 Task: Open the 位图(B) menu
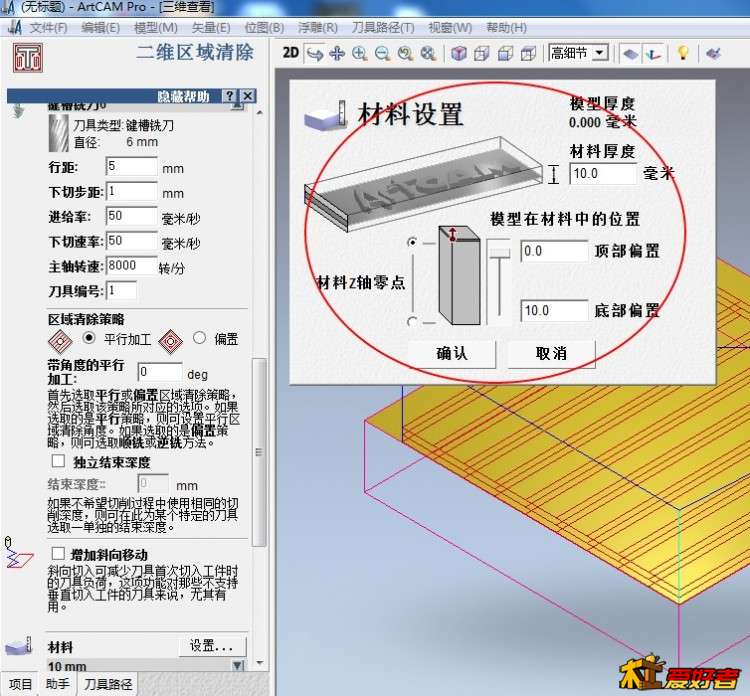coord(265,28)
